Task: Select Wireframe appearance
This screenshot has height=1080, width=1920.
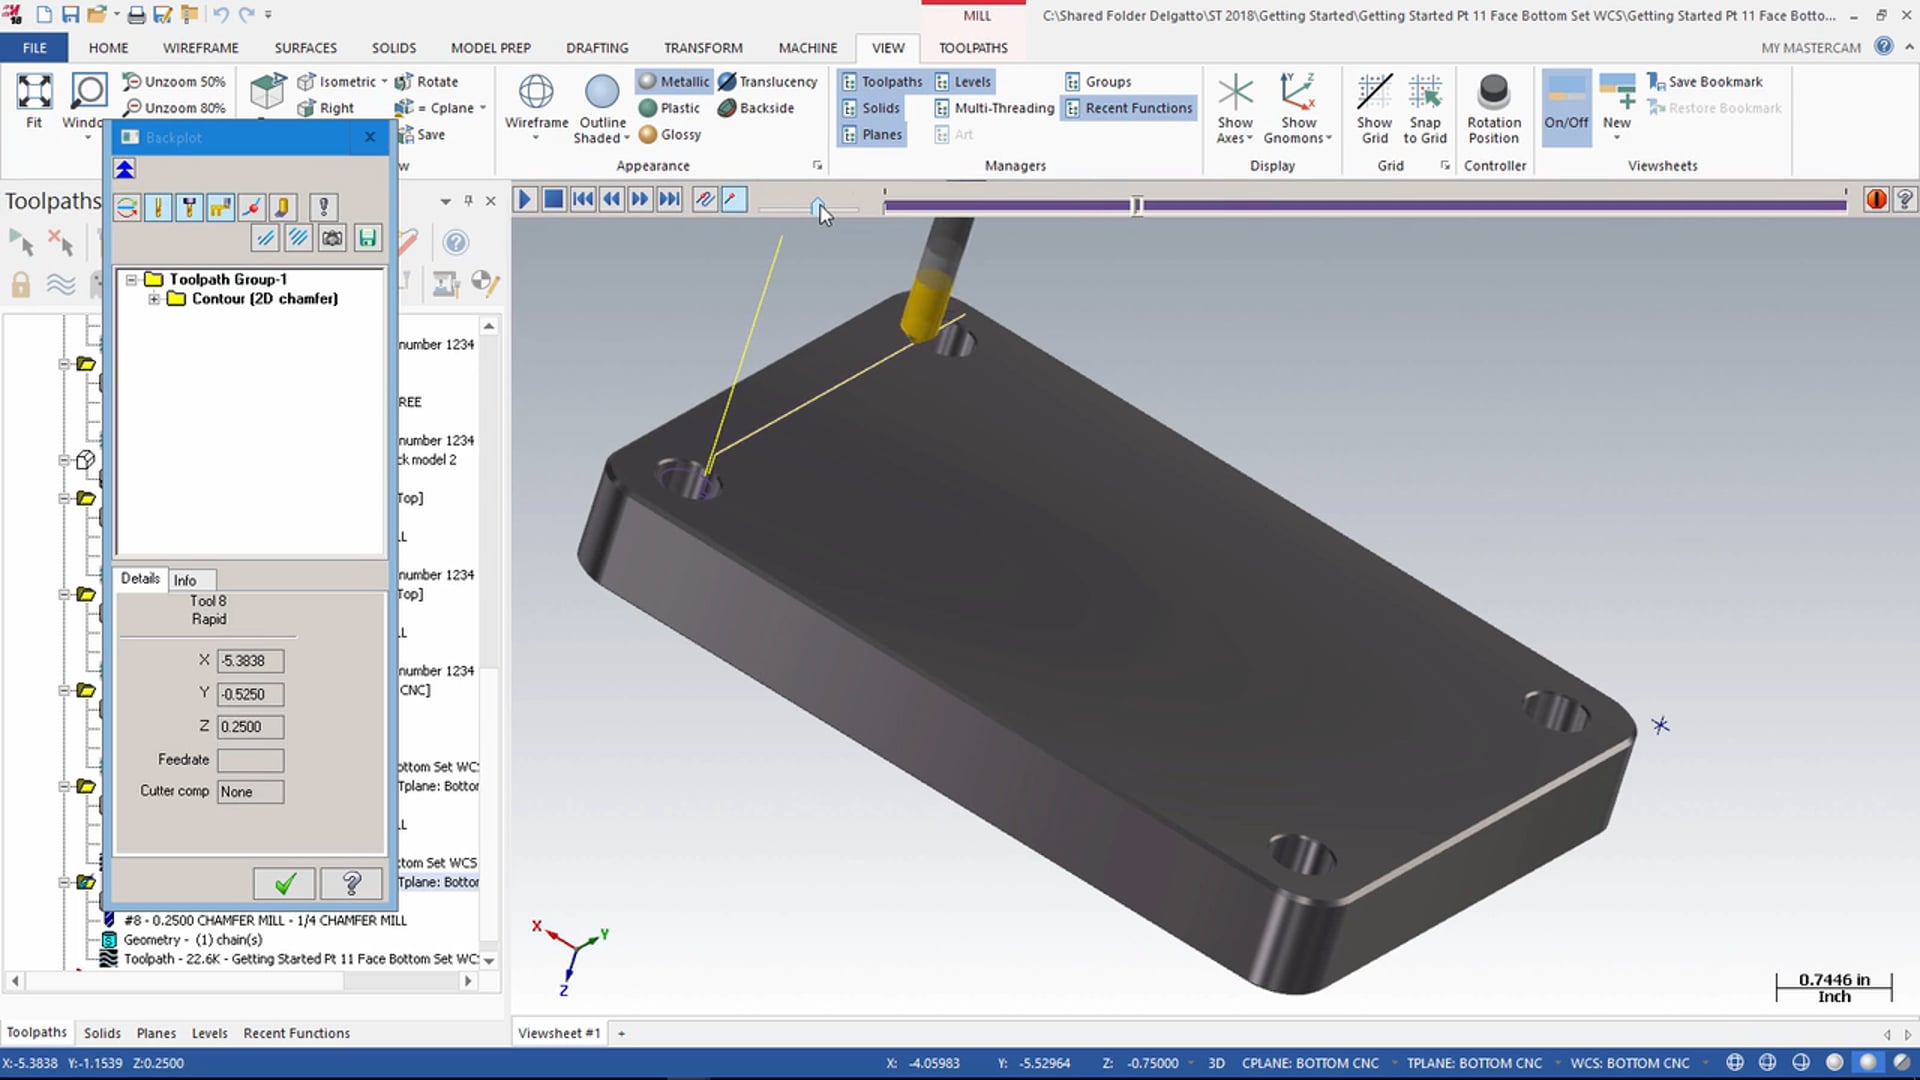Action: 536,103
